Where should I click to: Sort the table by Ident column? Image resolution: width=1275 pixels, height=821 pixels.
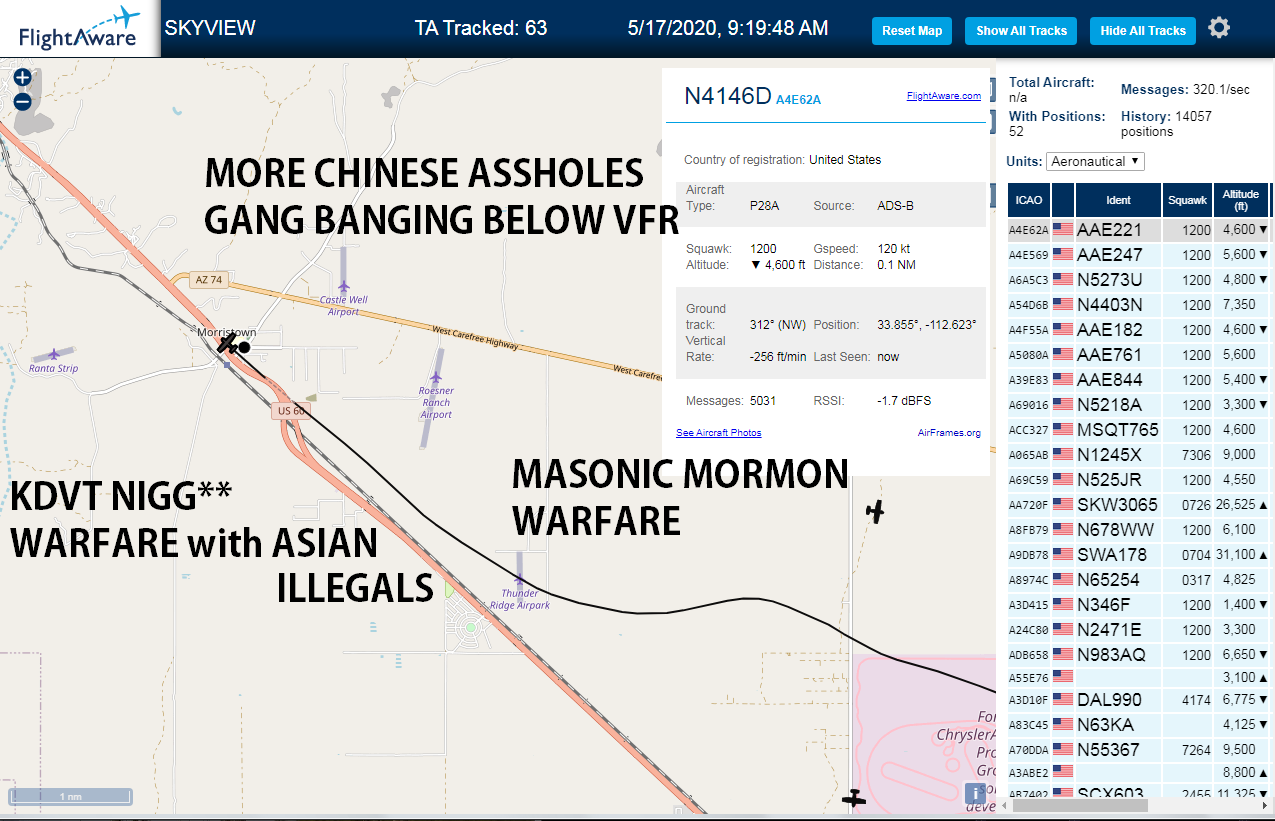pos(1118,200)
